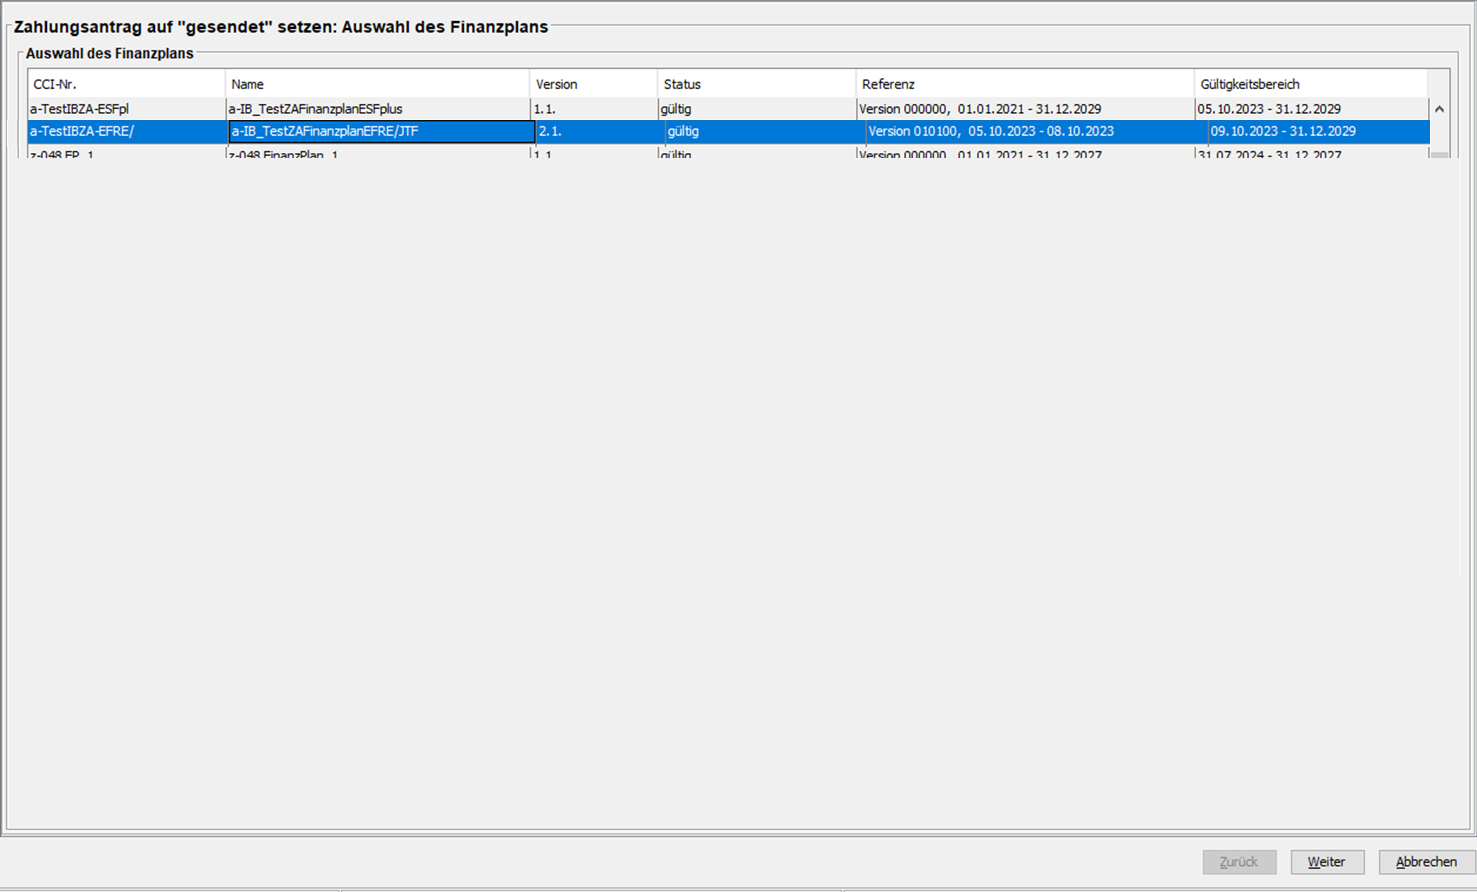This screenshot has height=892, width=1477.
Task: Select status gültig in EFRE/JTF row
Action: (765, 131)
